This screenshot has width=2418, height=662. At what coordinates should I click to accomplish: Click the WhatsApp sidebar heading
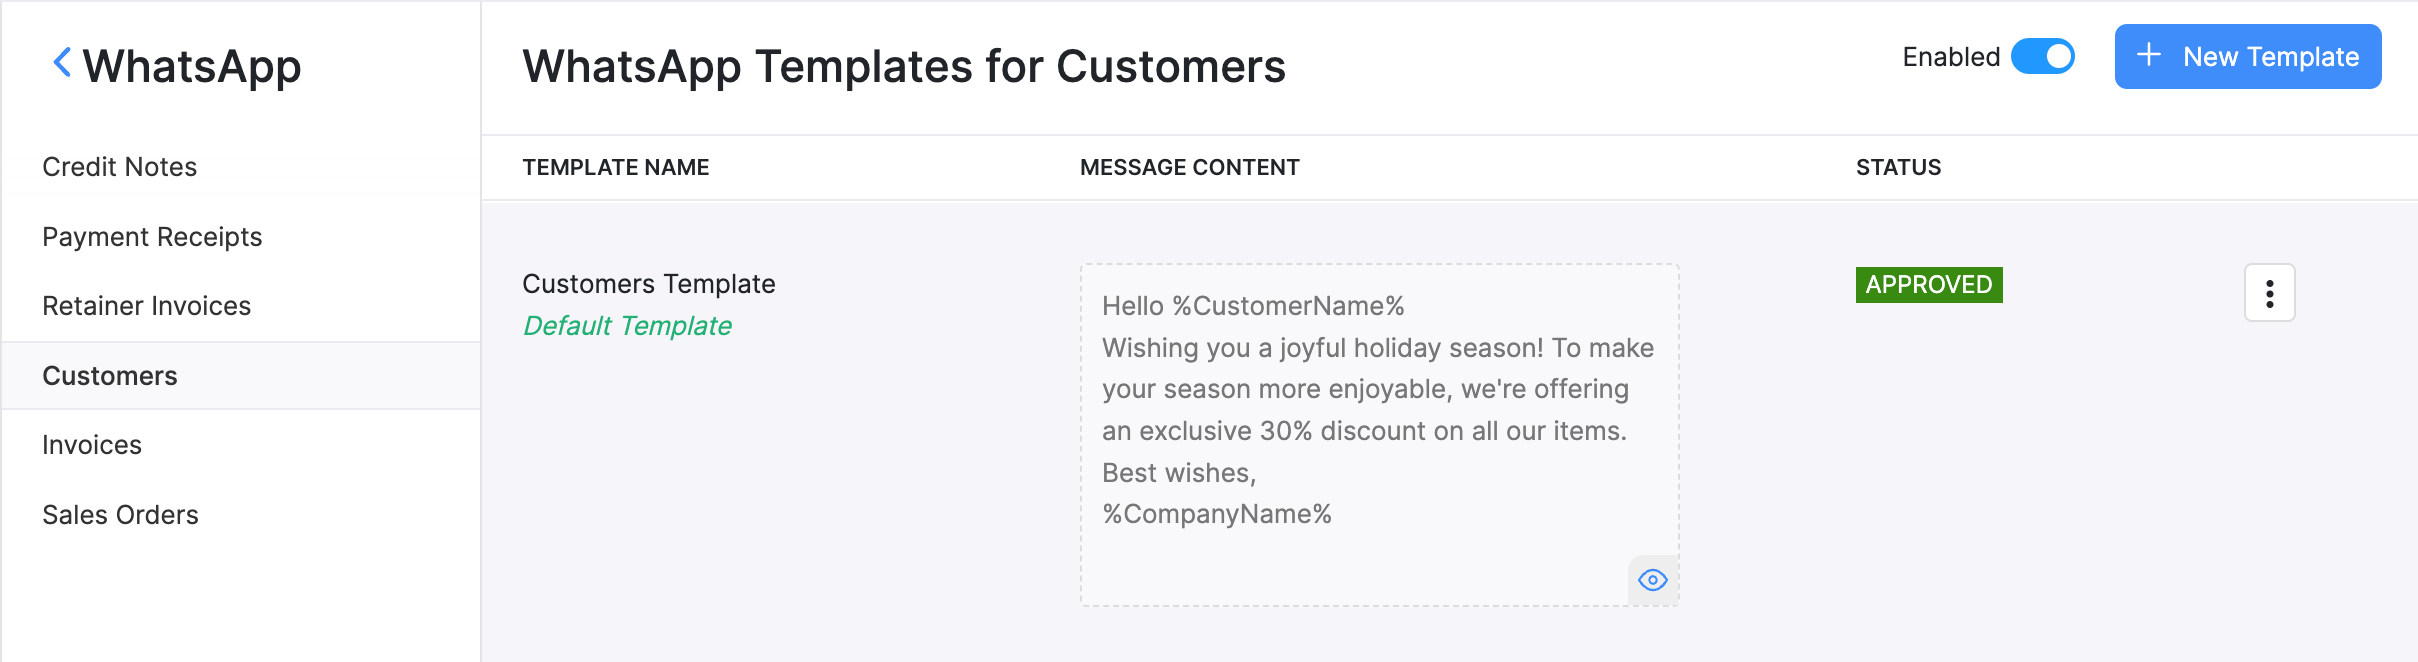191,67
